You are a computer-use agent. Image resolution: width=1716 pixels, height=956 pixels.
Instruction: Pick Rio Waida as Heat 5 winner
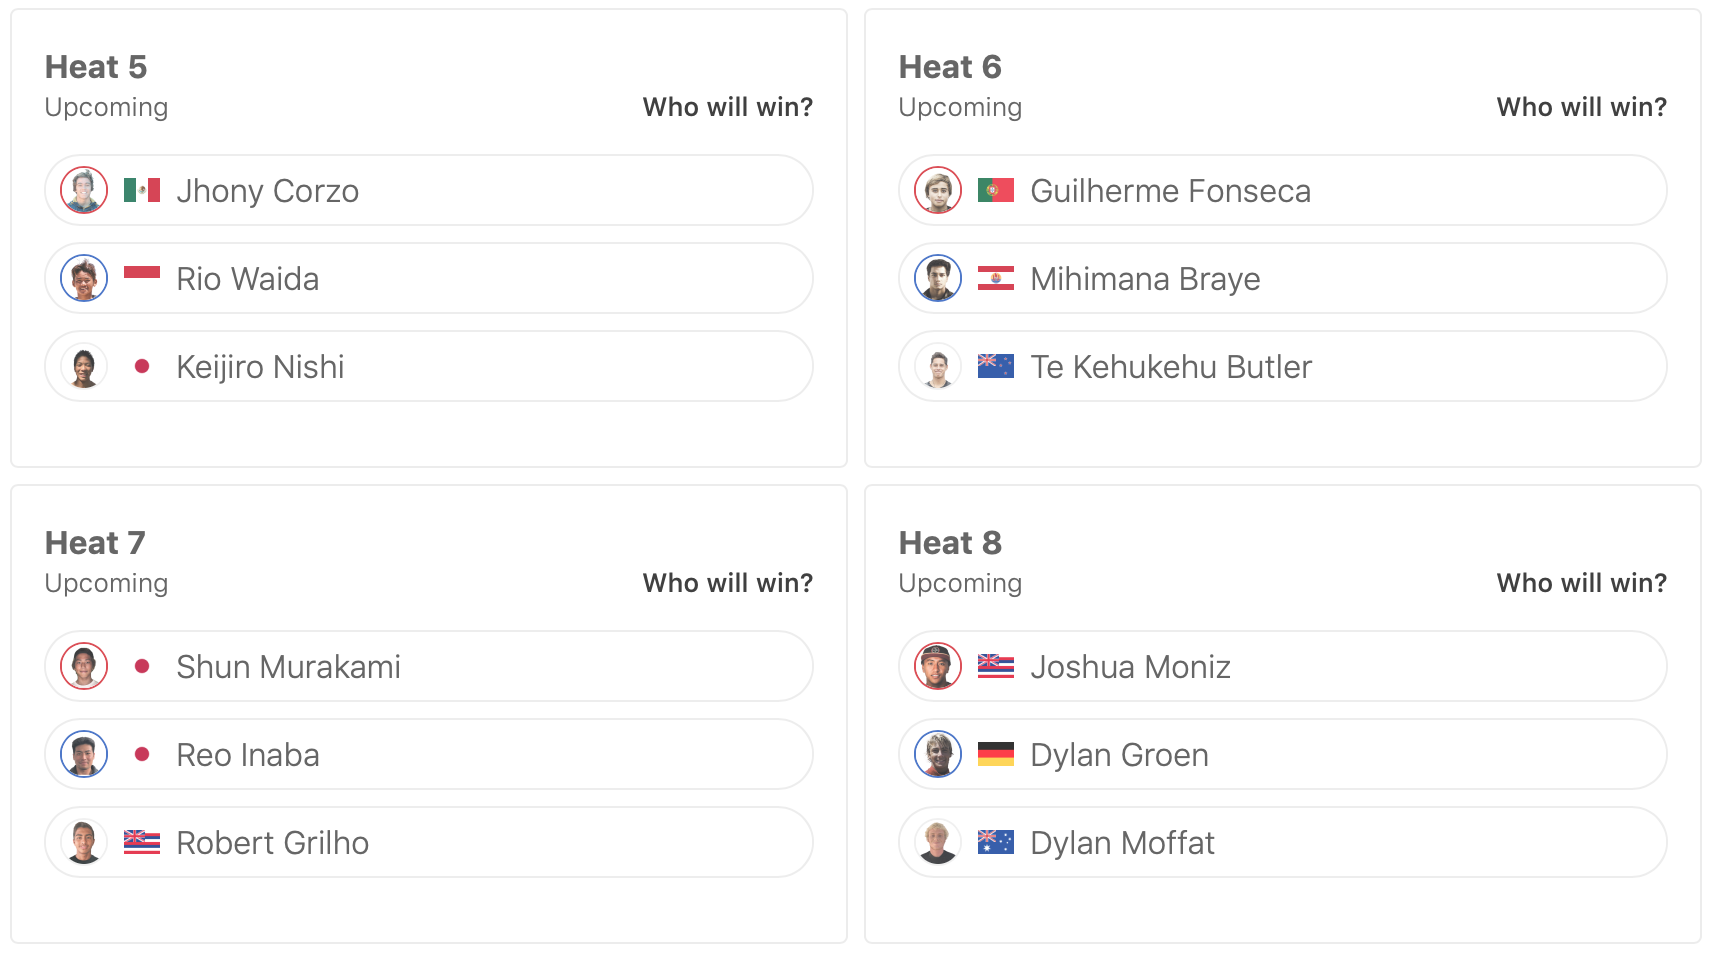coord(428,278)
